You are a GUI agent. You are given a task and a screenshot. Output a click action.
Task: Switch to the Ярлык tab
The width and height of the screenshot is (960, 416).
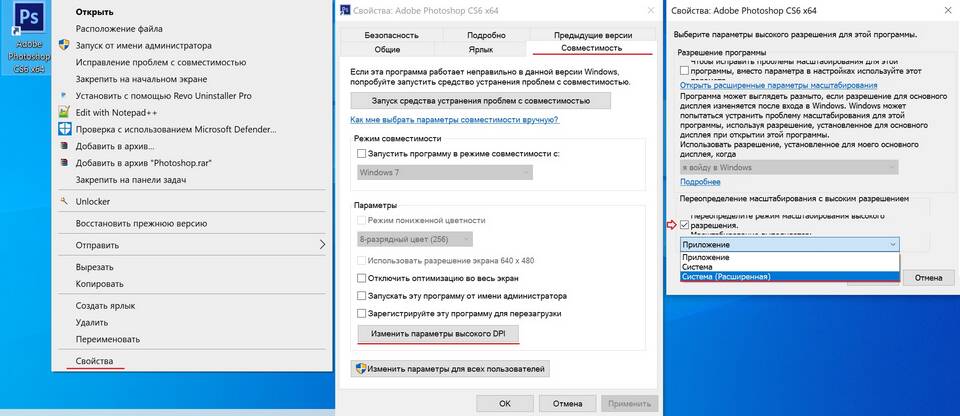[x=479, y=49]
